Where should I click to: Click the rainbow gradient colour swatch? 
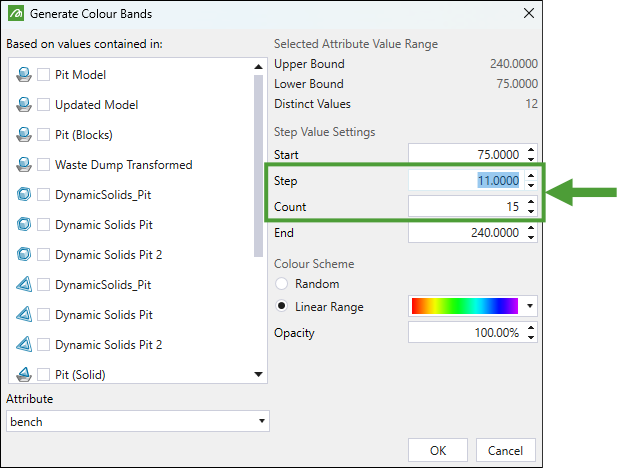[465, 306]
